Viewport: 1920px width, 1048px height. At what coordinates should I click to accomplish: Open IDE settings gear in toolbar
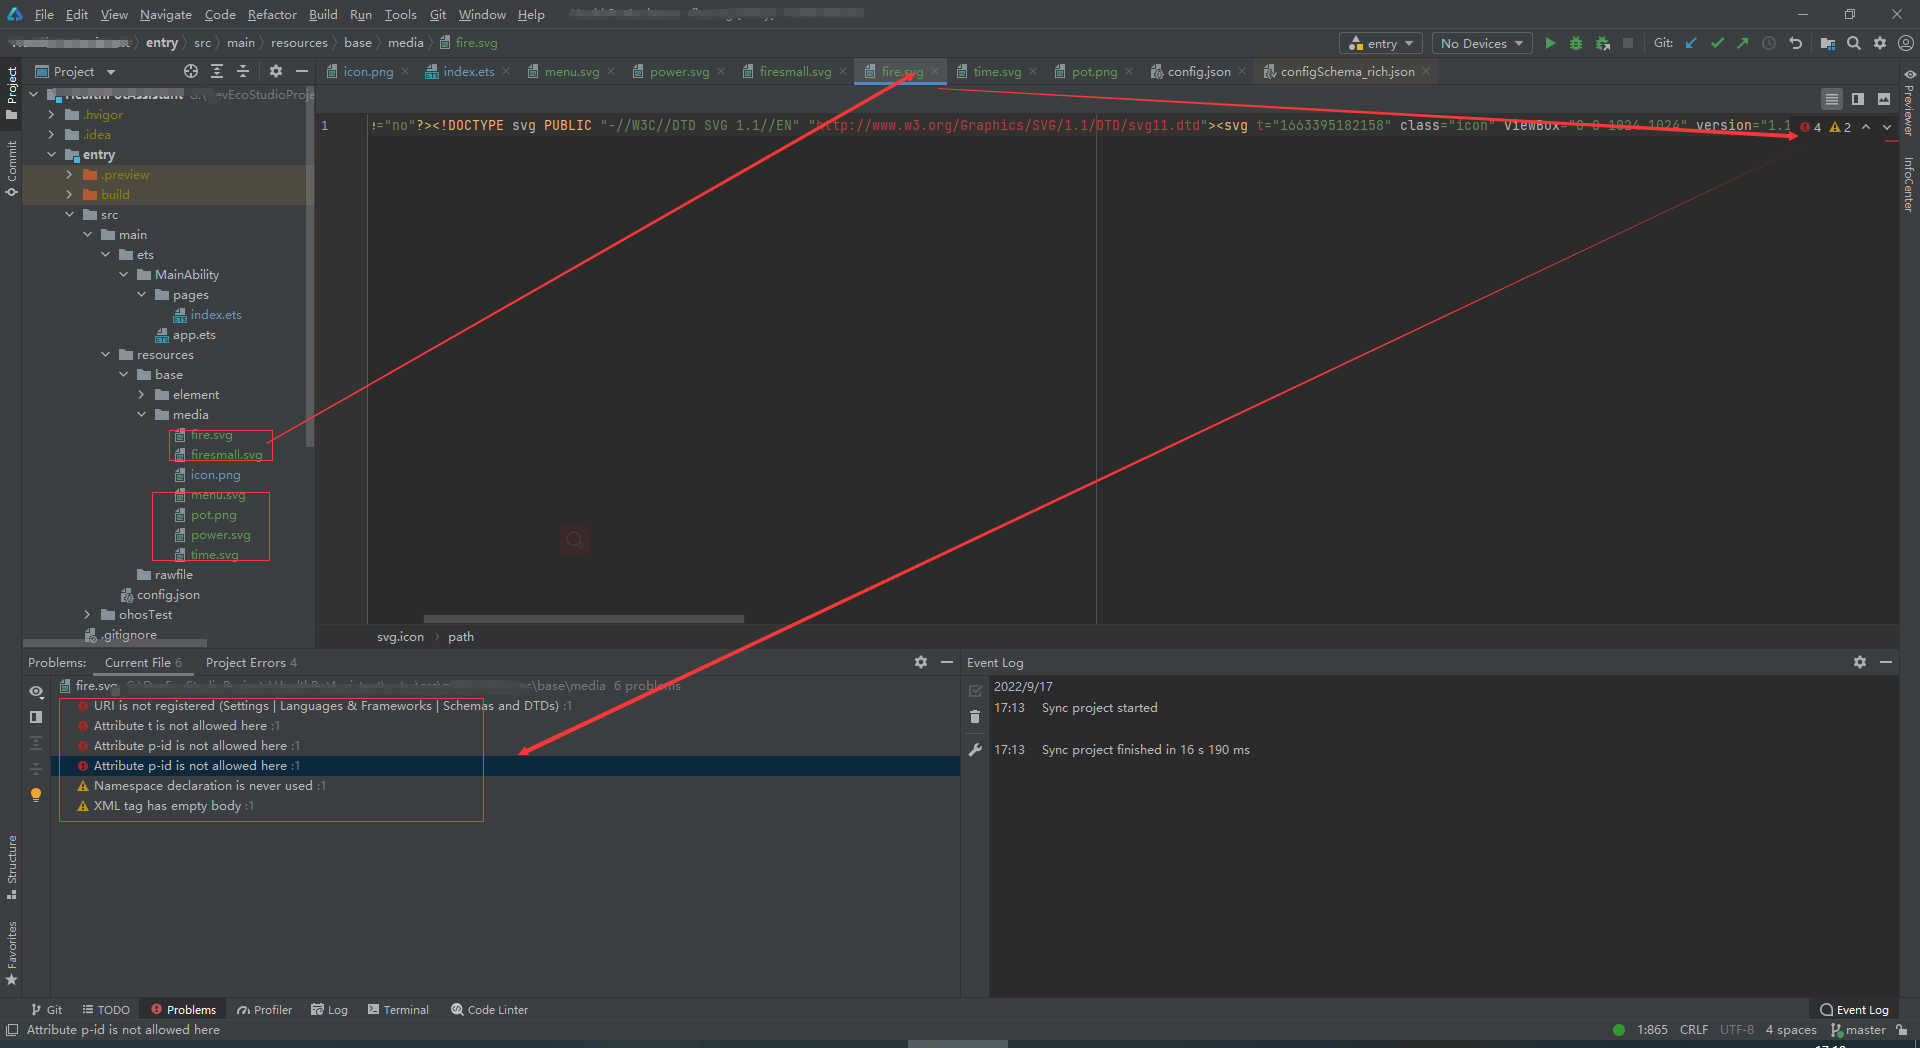(1880, 43)
